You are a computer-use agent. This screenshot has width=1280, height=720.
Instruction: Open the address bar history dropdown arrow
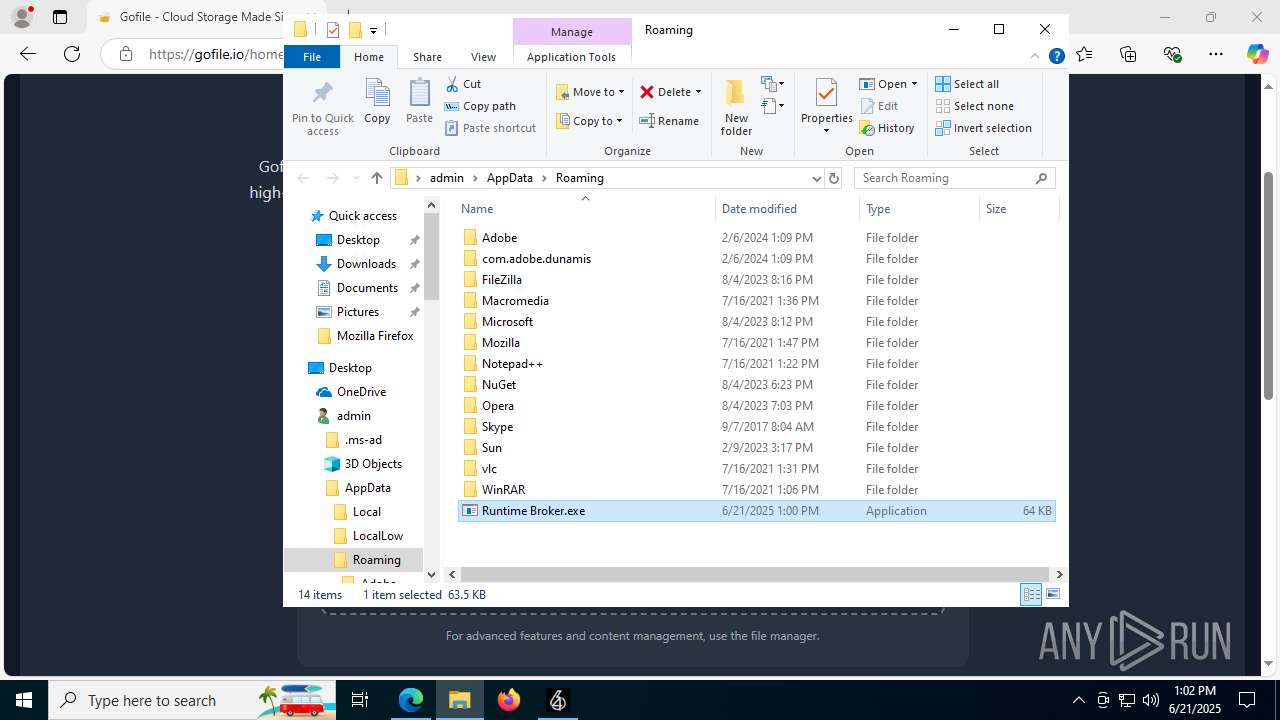click(816, 178)
